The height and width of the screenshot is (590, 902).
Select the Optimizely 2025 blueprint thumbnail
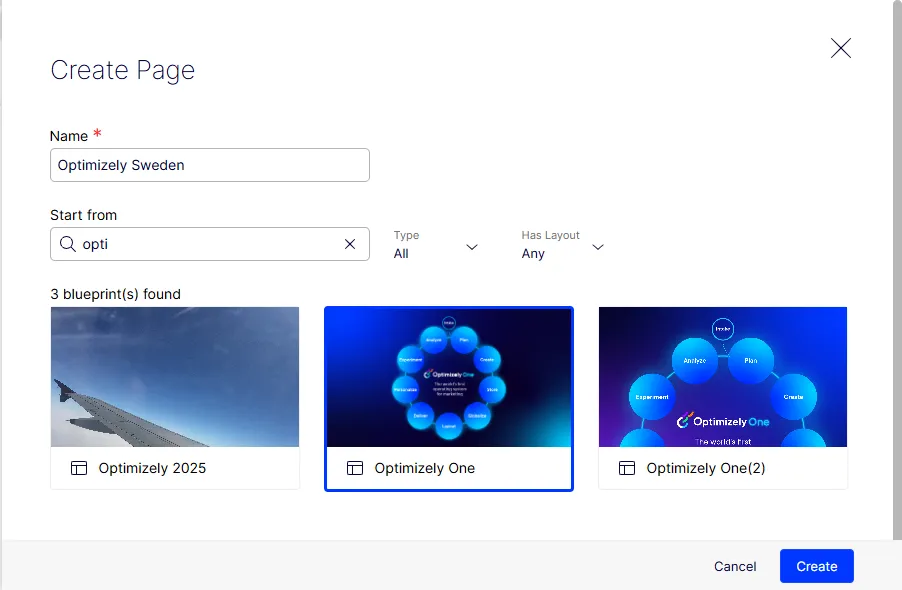click(x=175, y=377)
